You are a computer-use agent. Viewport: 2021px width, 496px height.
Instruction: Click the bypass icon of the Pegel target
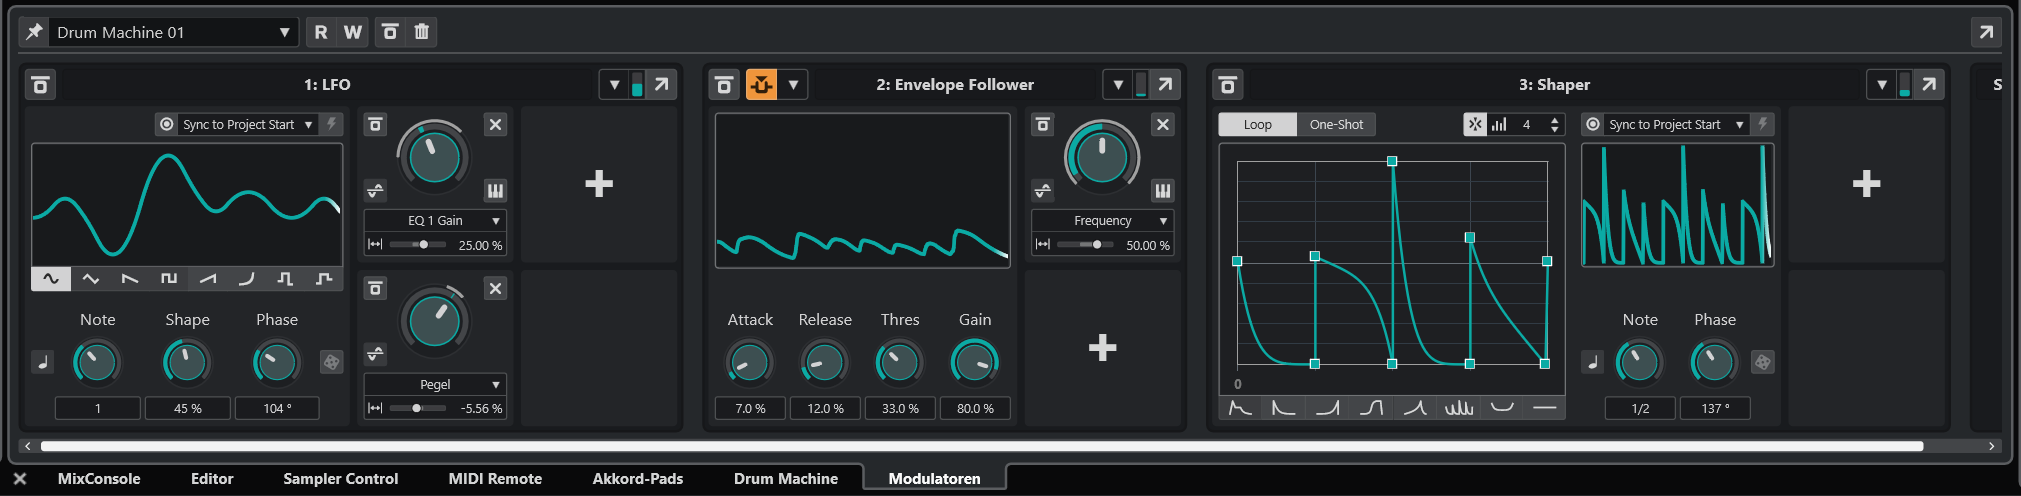click(375, 289)
